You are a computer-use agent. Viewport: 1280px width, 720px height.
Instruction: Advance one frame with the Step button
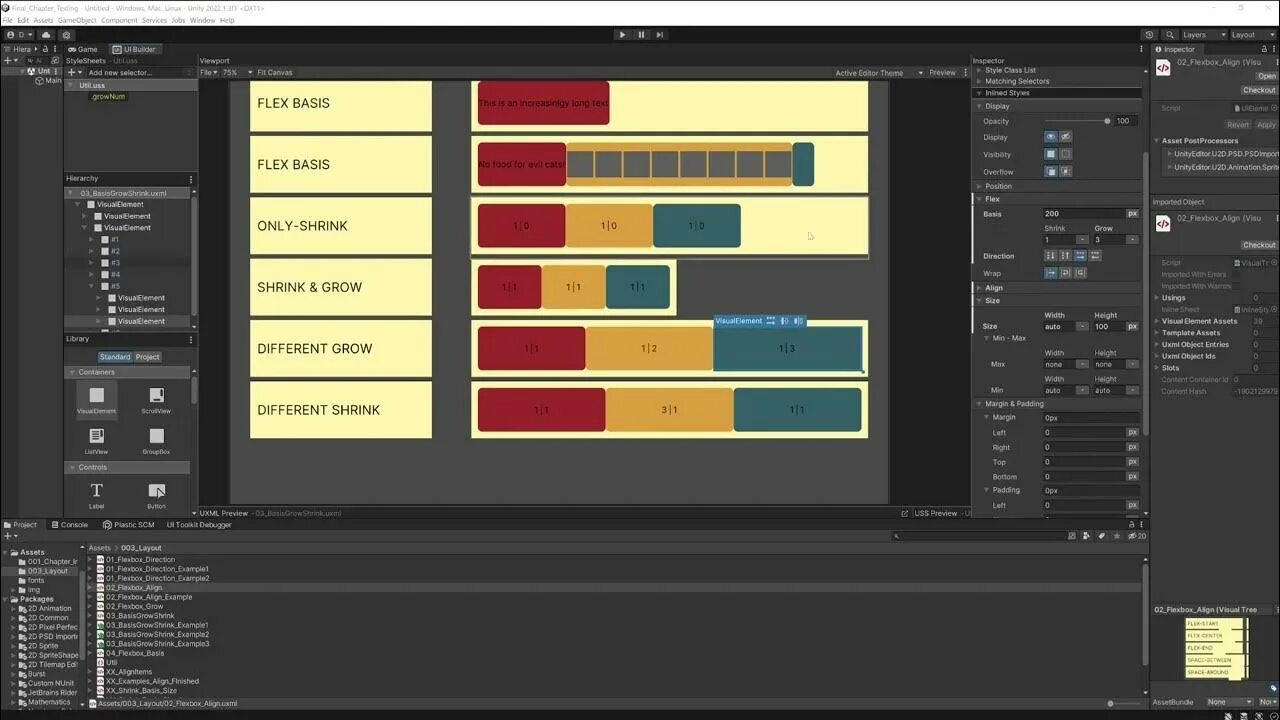click(660, 35)
